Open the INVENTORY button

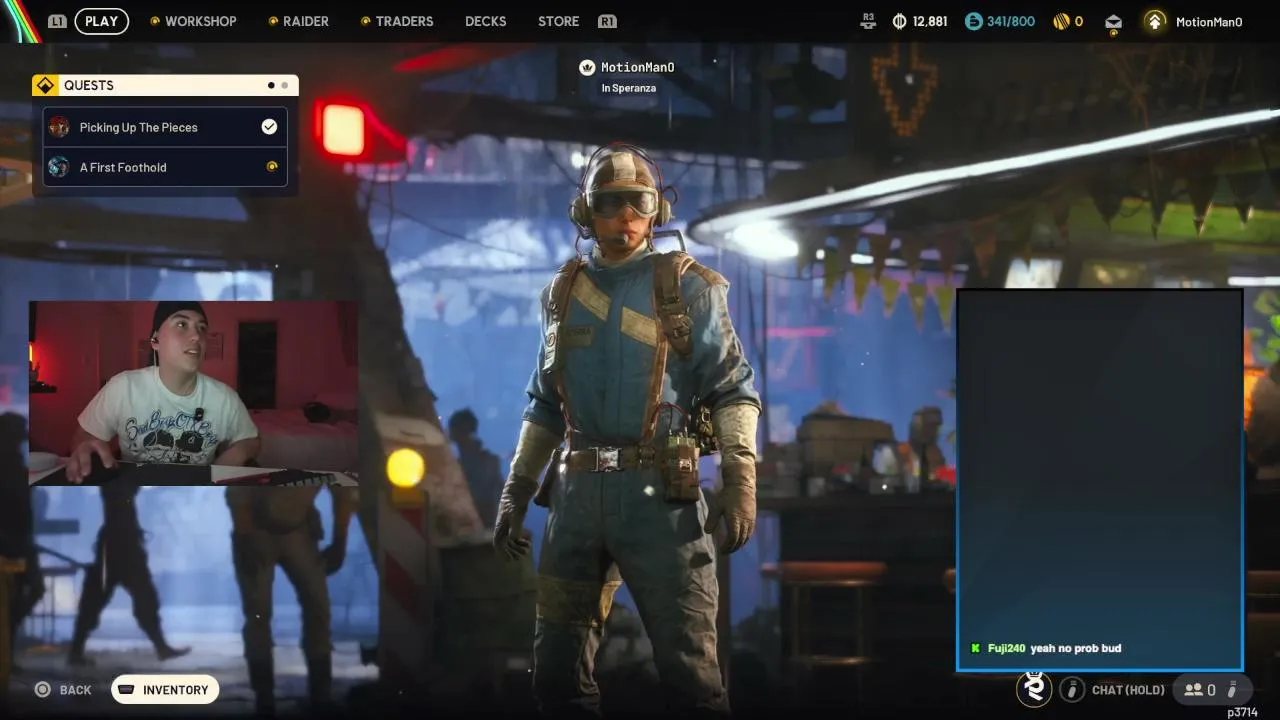[x=165, y=690]
